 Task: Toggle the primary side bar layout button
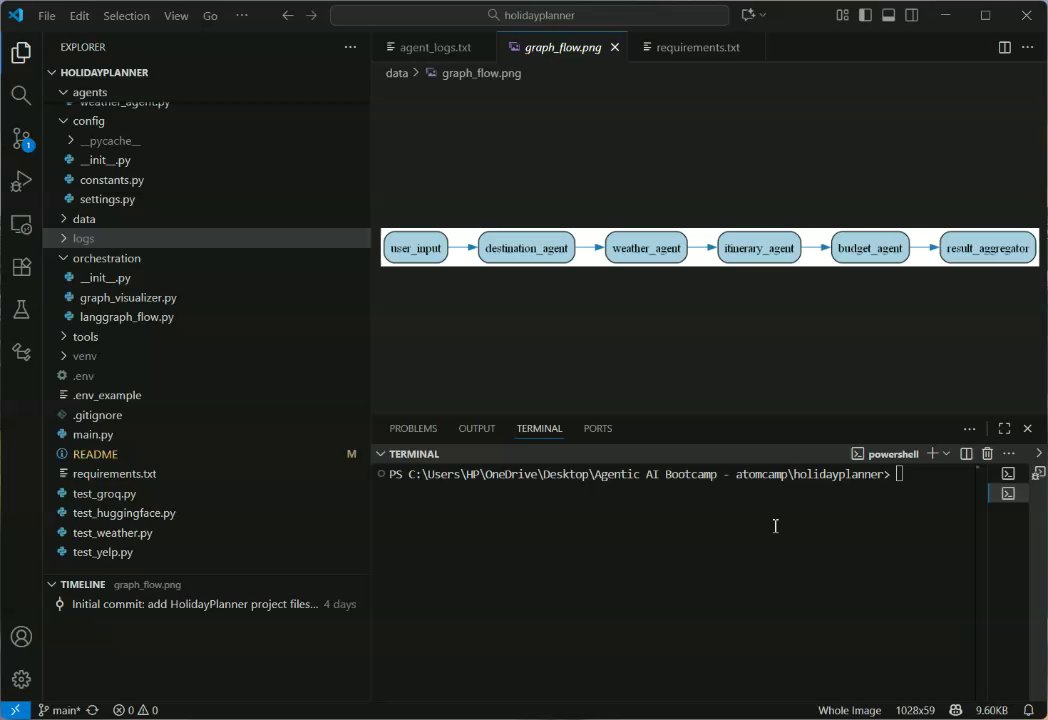point(864,15)
